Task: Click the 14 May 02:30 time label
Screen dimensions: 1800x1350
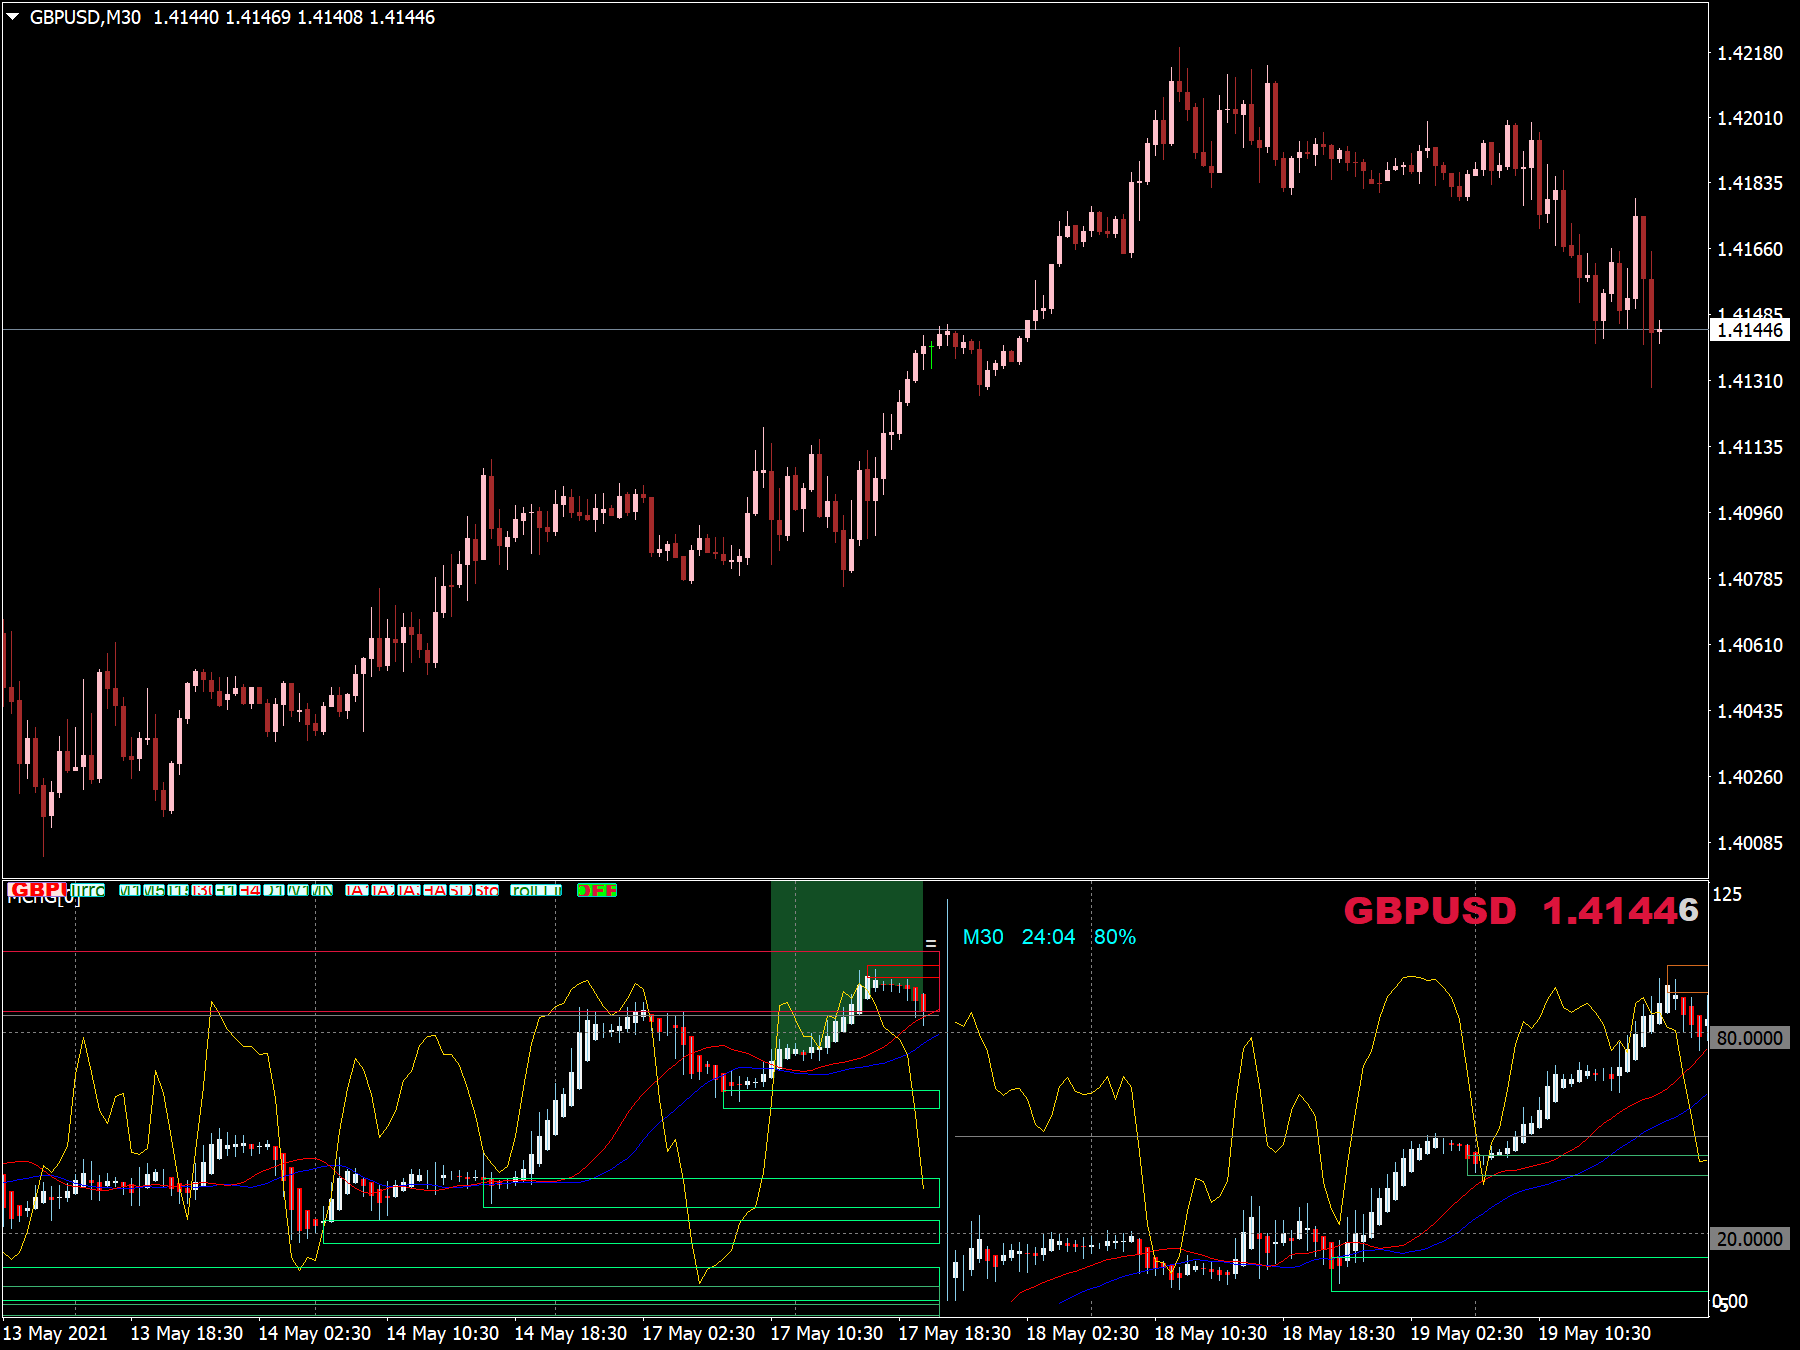Action: [x=315, y=1333]
